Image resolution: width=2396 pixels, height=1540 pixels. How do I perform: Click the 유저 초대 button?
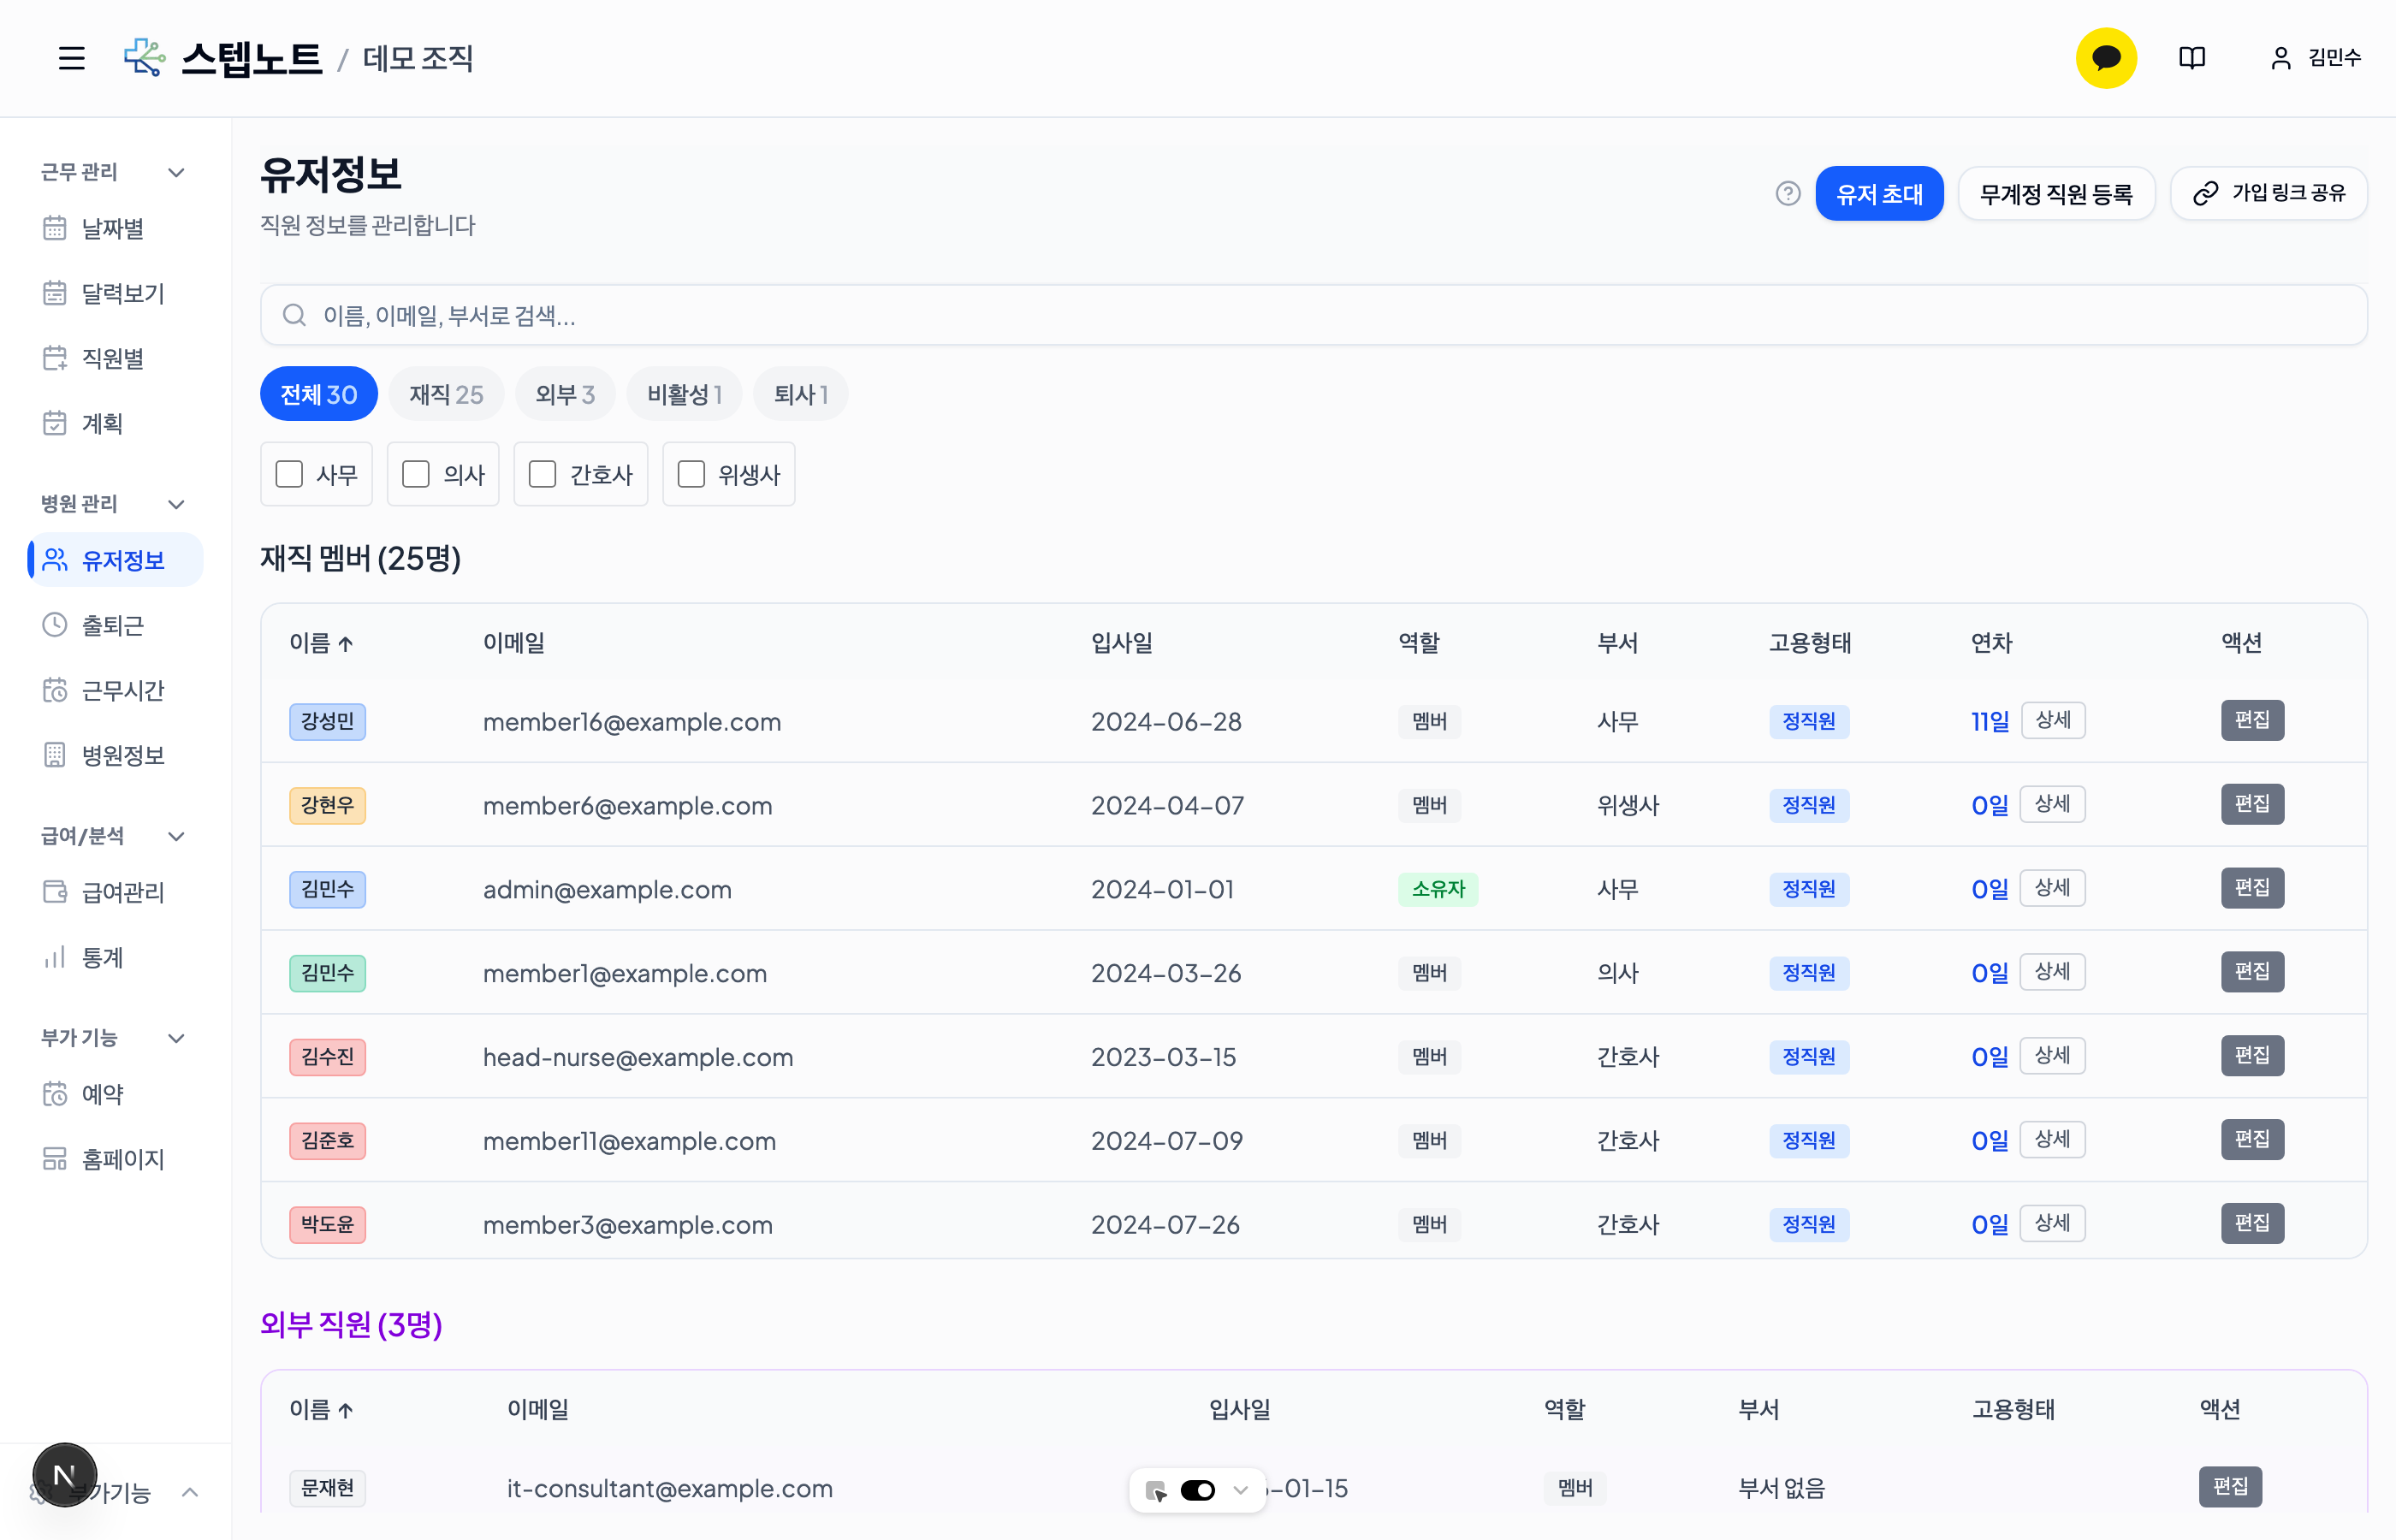click(1880, 193)
